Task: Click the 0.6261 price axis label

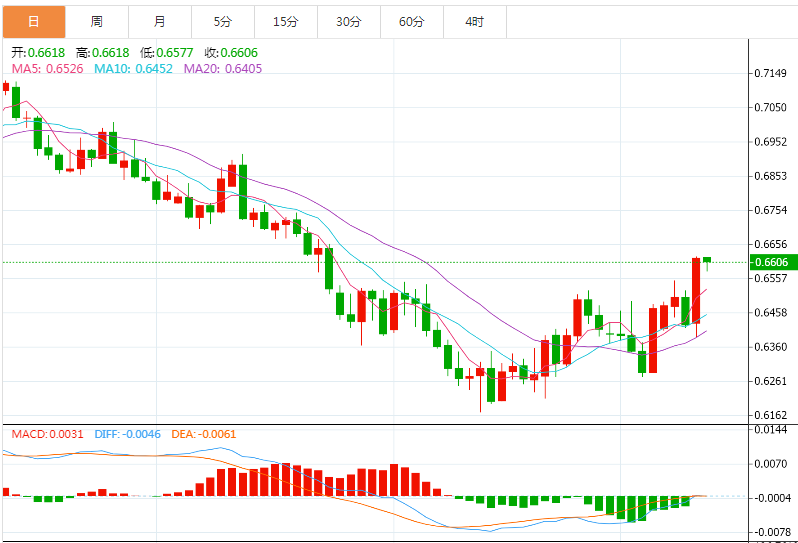Action: [771, 381]
